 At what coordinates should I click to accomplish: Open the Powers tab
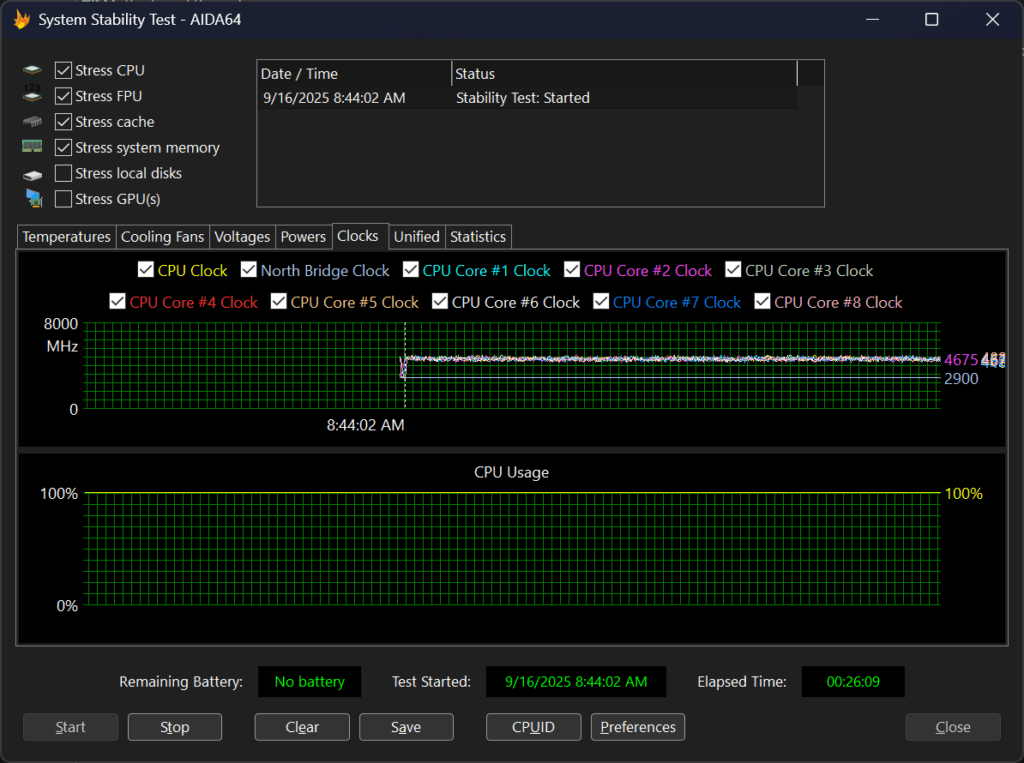click(303, 236)
